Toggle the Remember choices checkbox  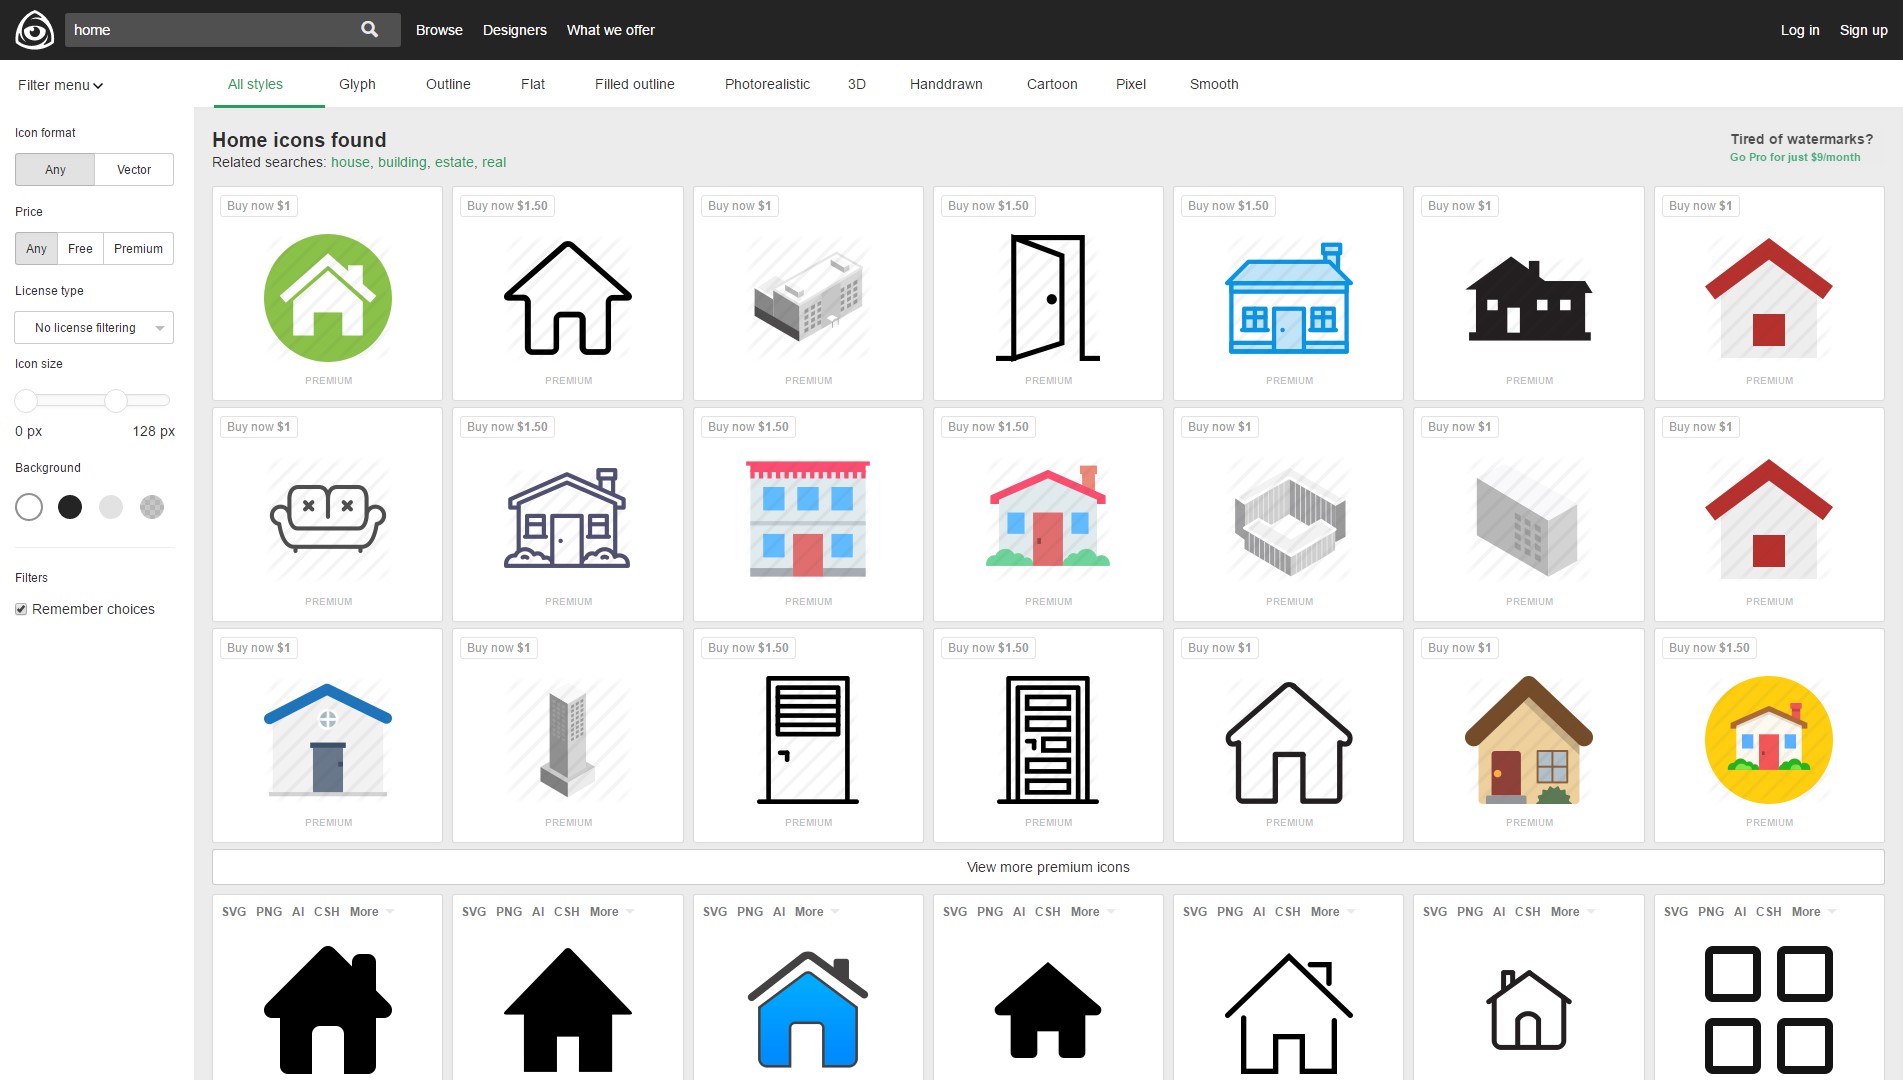(21, 609)
